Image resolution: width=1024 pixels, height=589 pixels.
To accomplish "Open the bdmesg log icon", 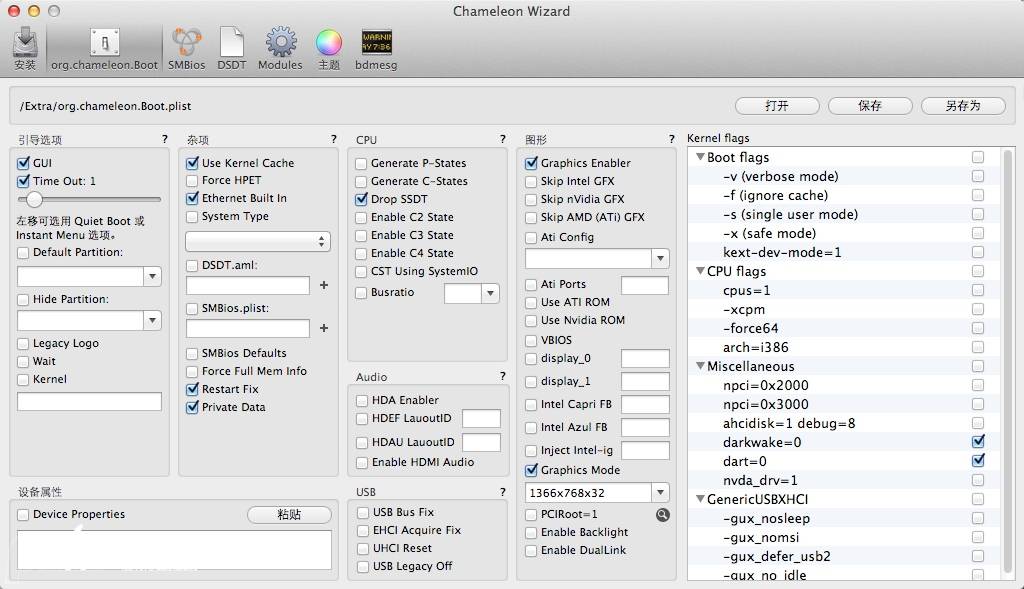I will pos(376,45).
